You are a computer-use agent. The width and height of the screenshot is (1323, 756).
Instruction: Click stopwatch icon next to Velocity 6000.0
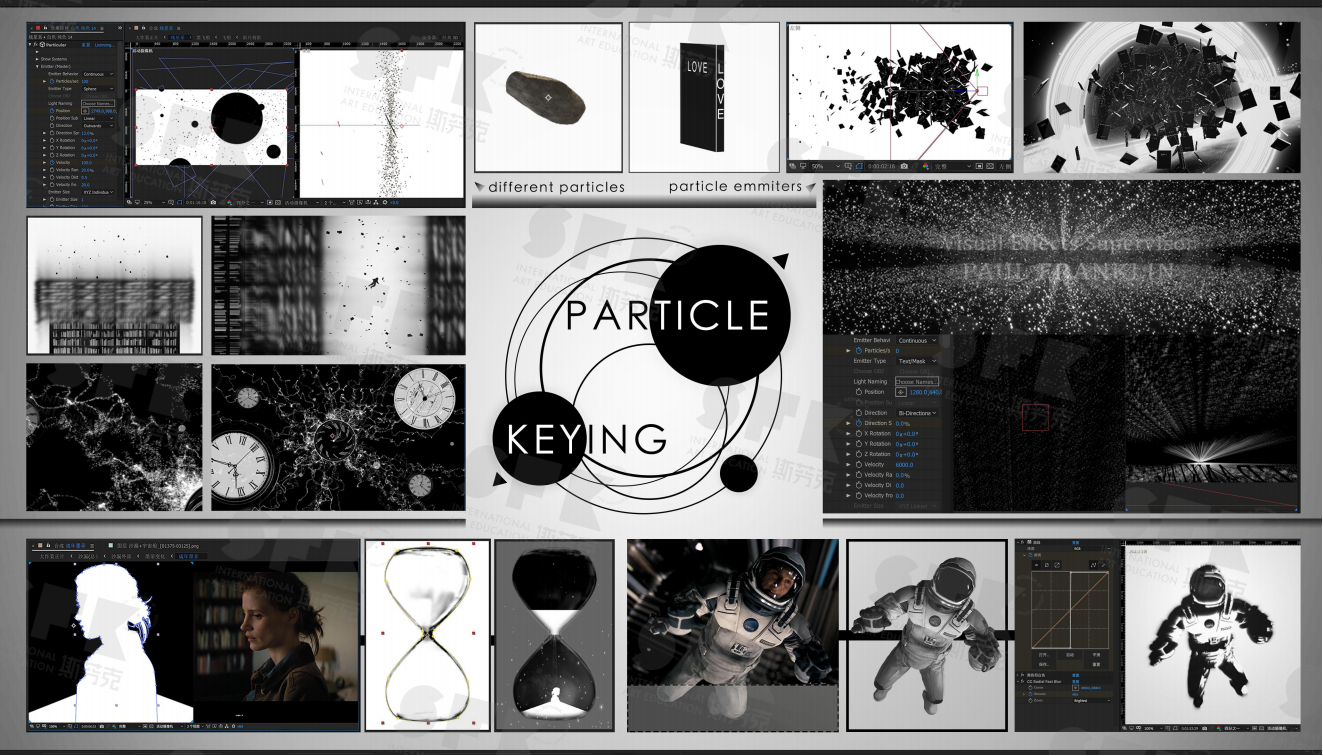click(x=857, y=465)
